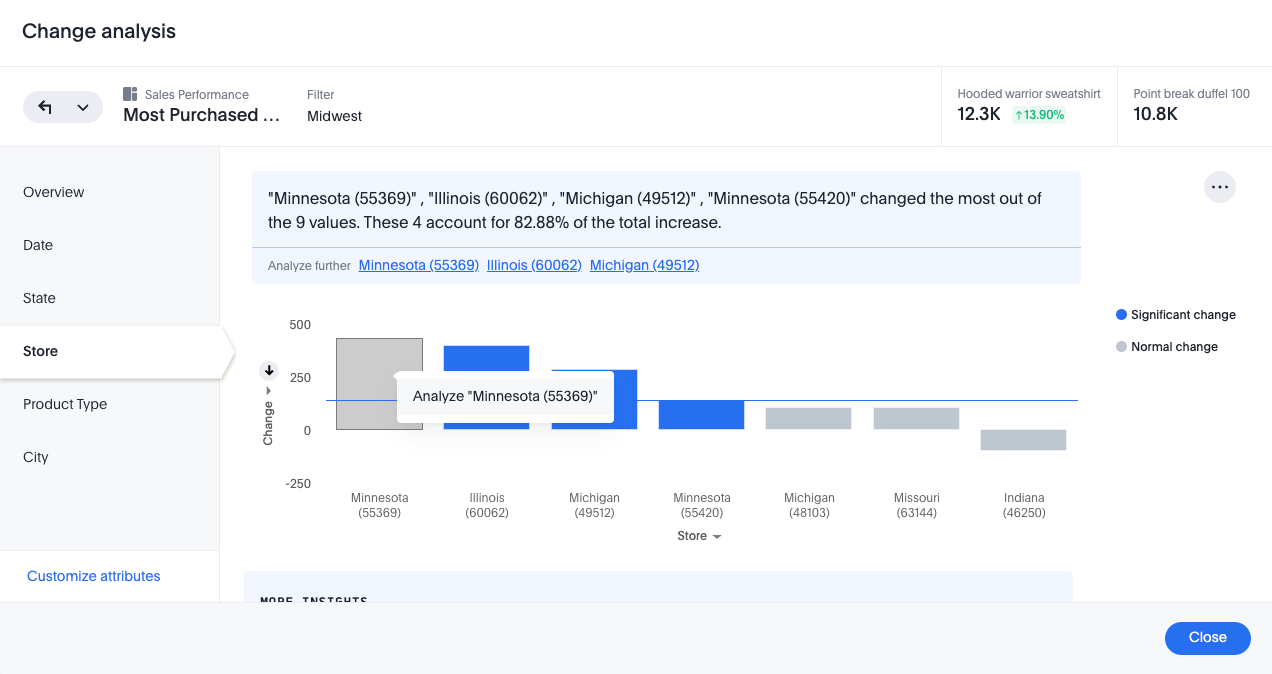Select the Product Type tab

click(x=65, y=404)
